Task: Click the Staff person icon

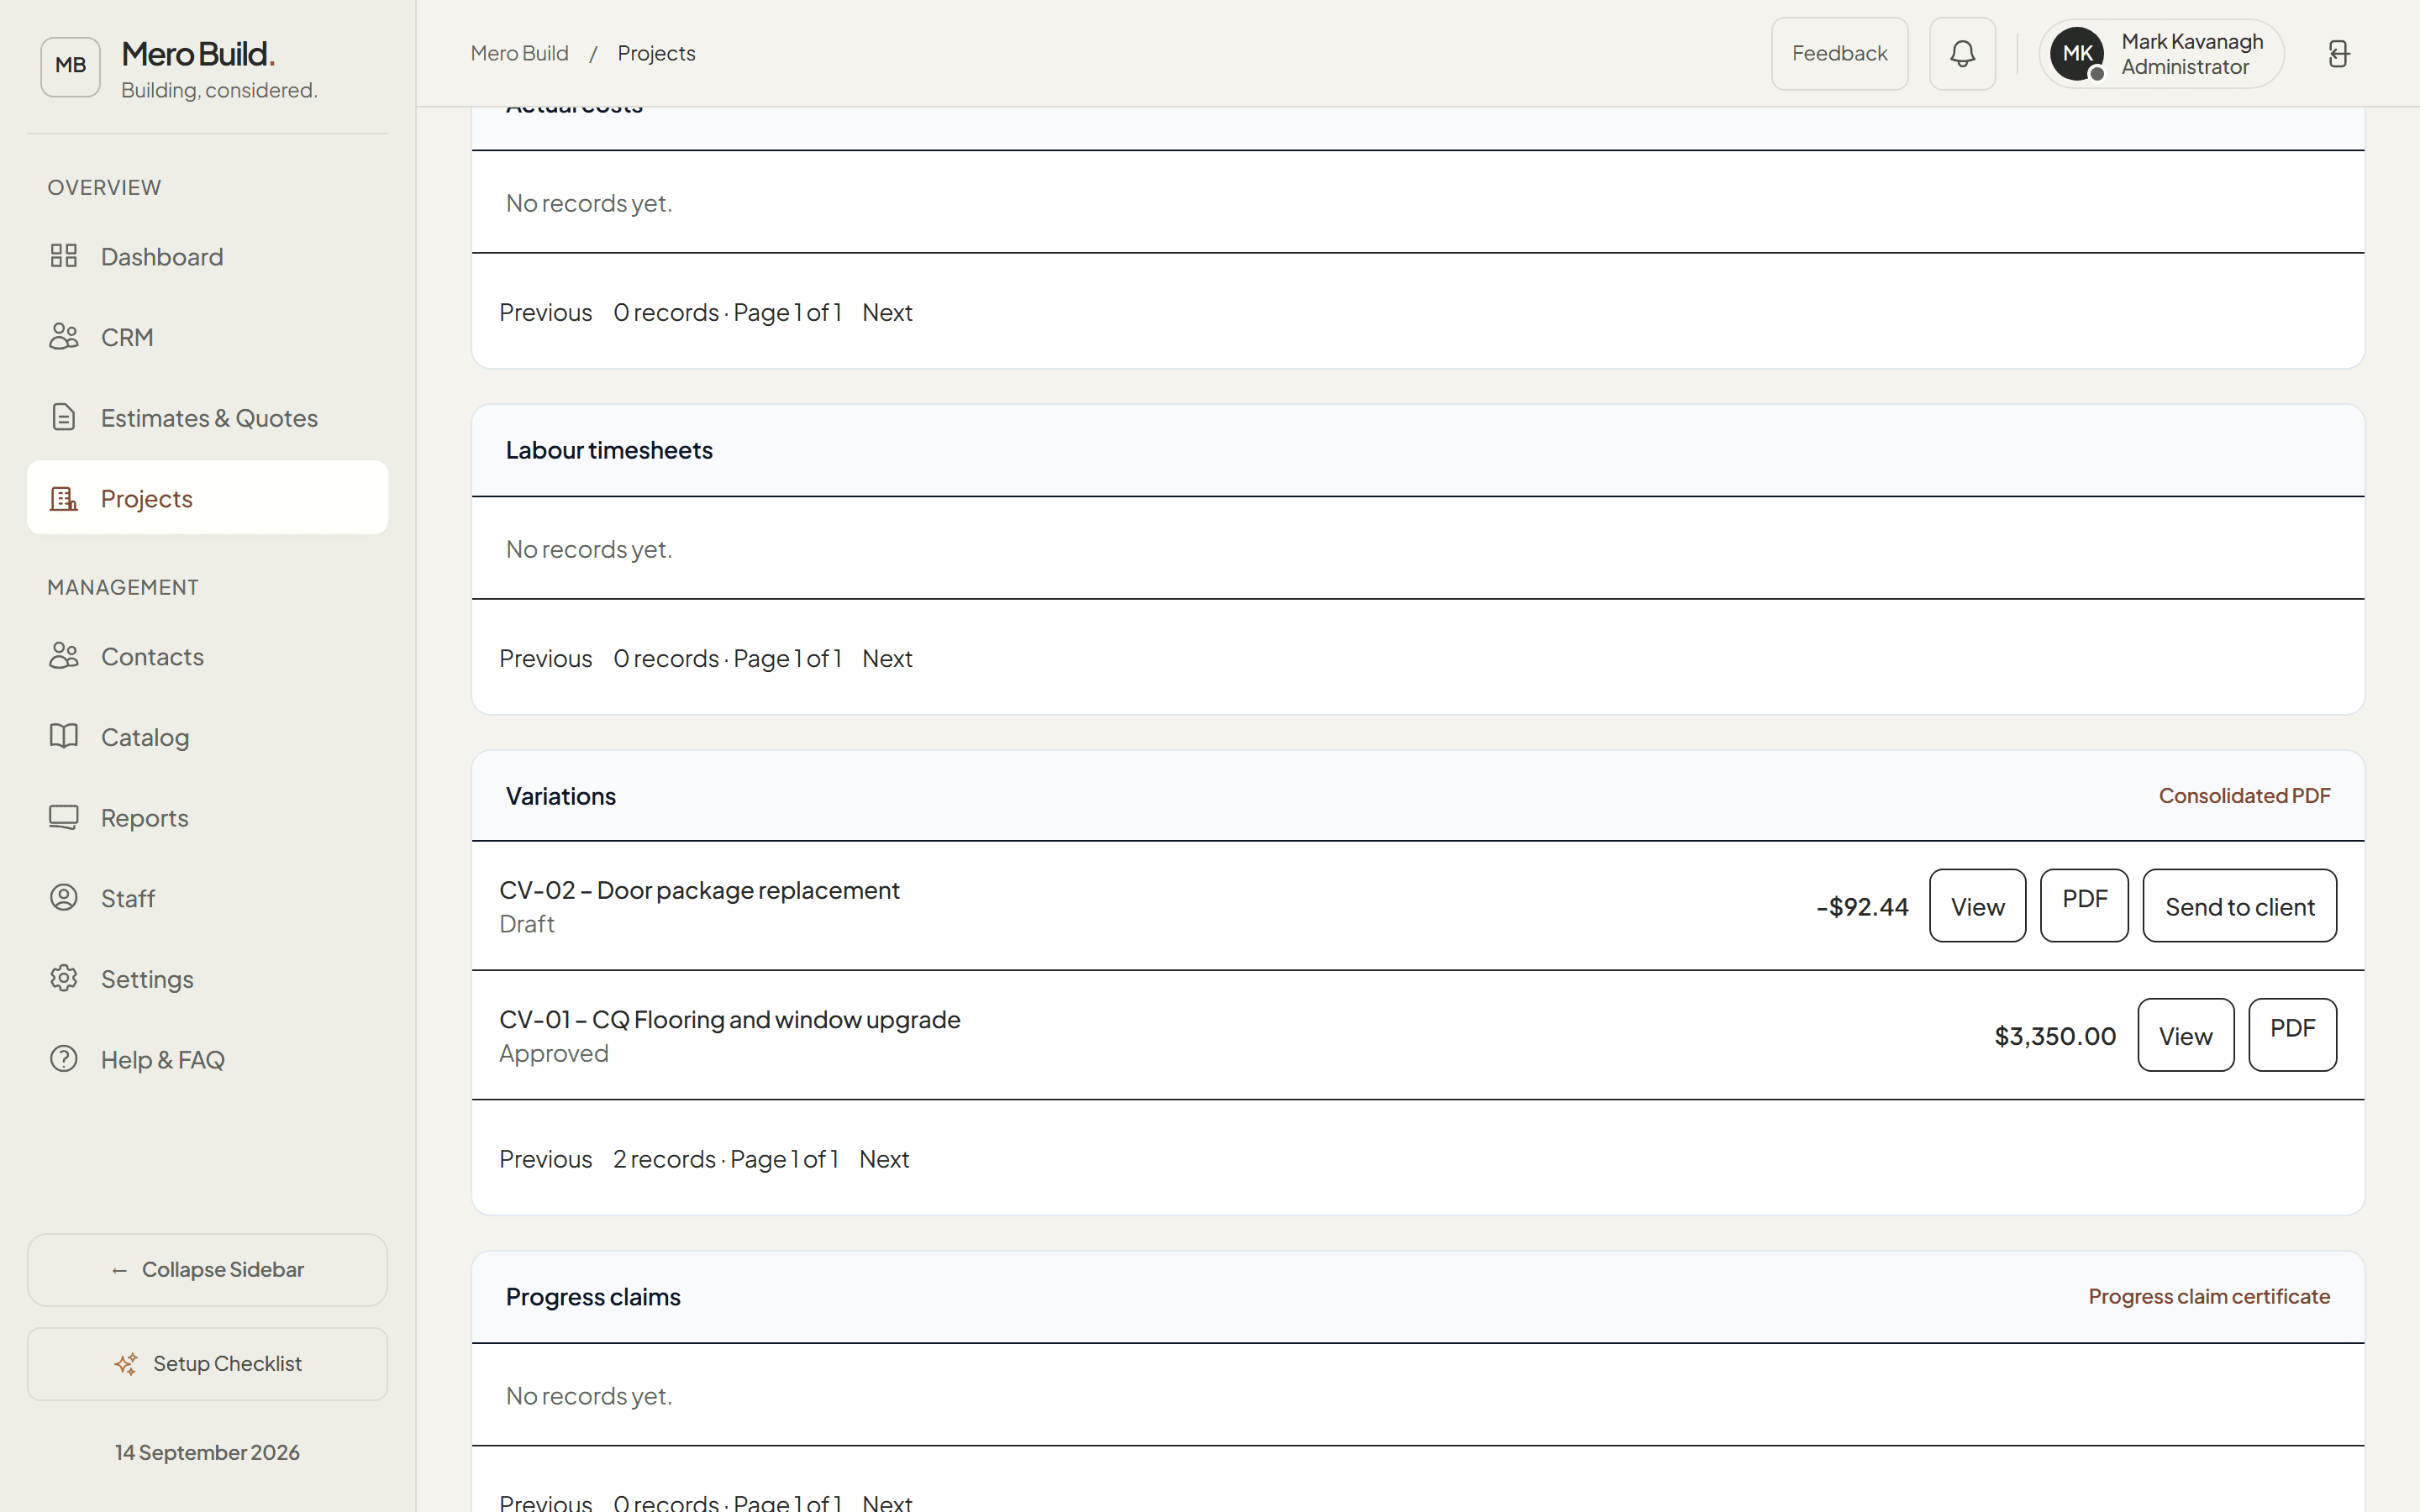Action: click(64, 898)
